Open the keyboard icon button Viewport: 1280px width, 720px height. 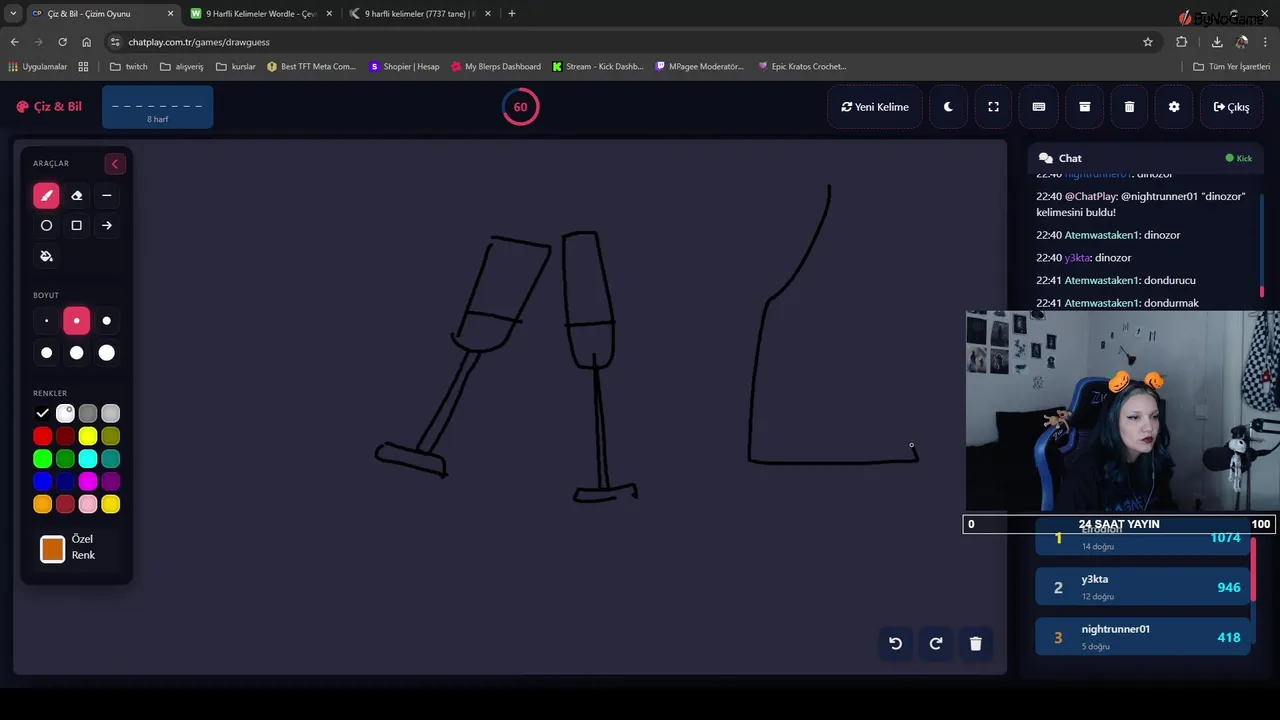click(1039, 107)
